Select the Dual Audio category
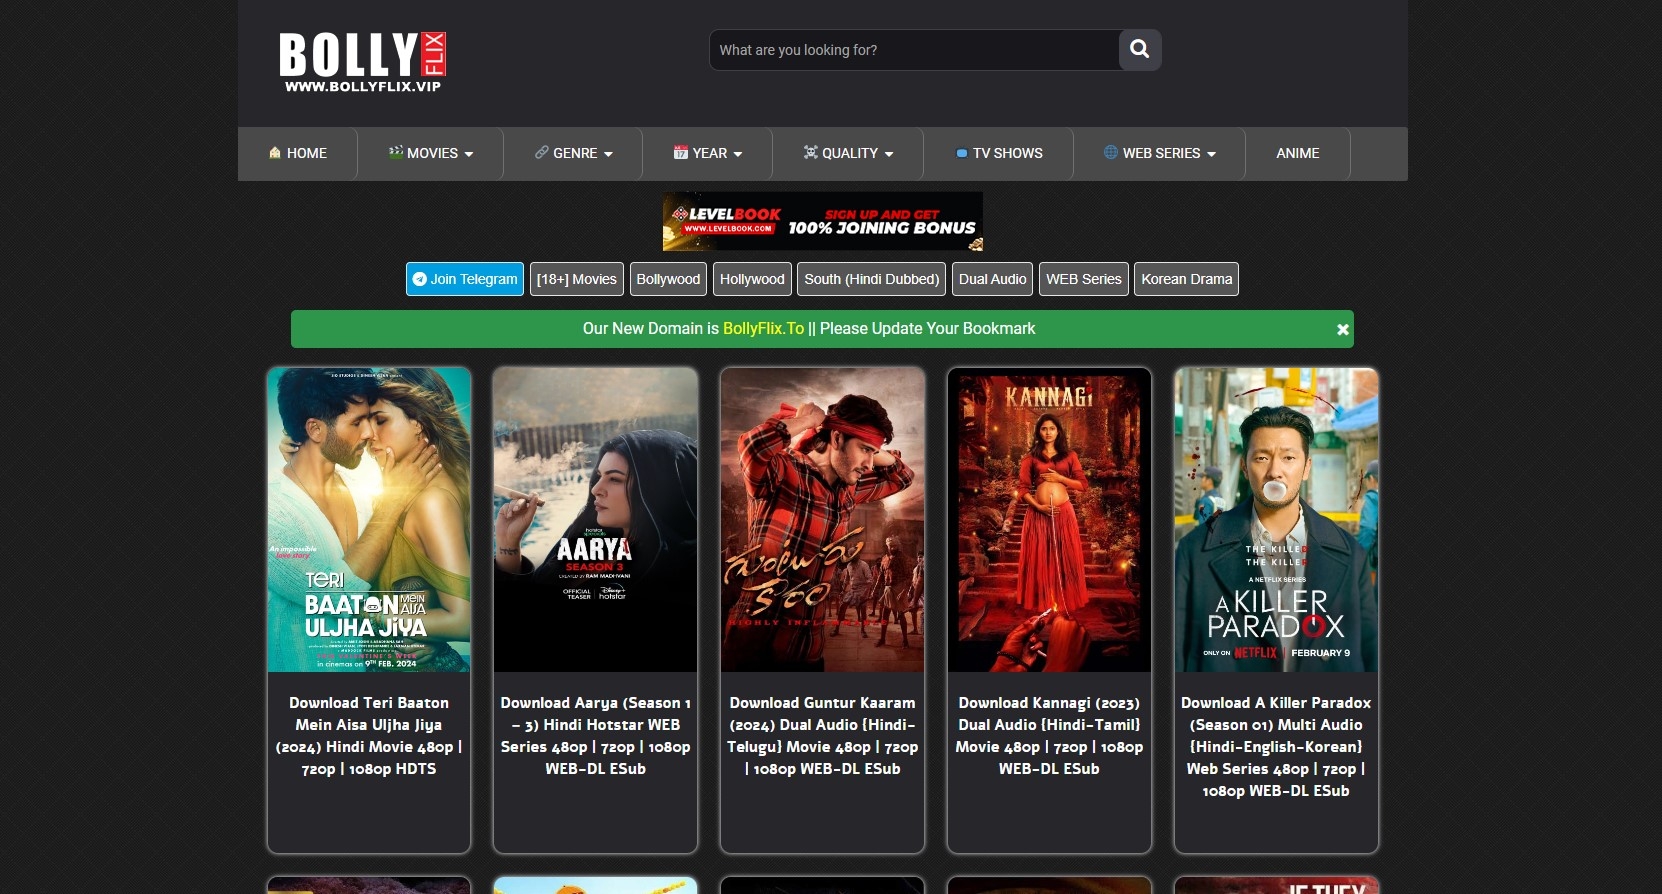 click(993, 279)
